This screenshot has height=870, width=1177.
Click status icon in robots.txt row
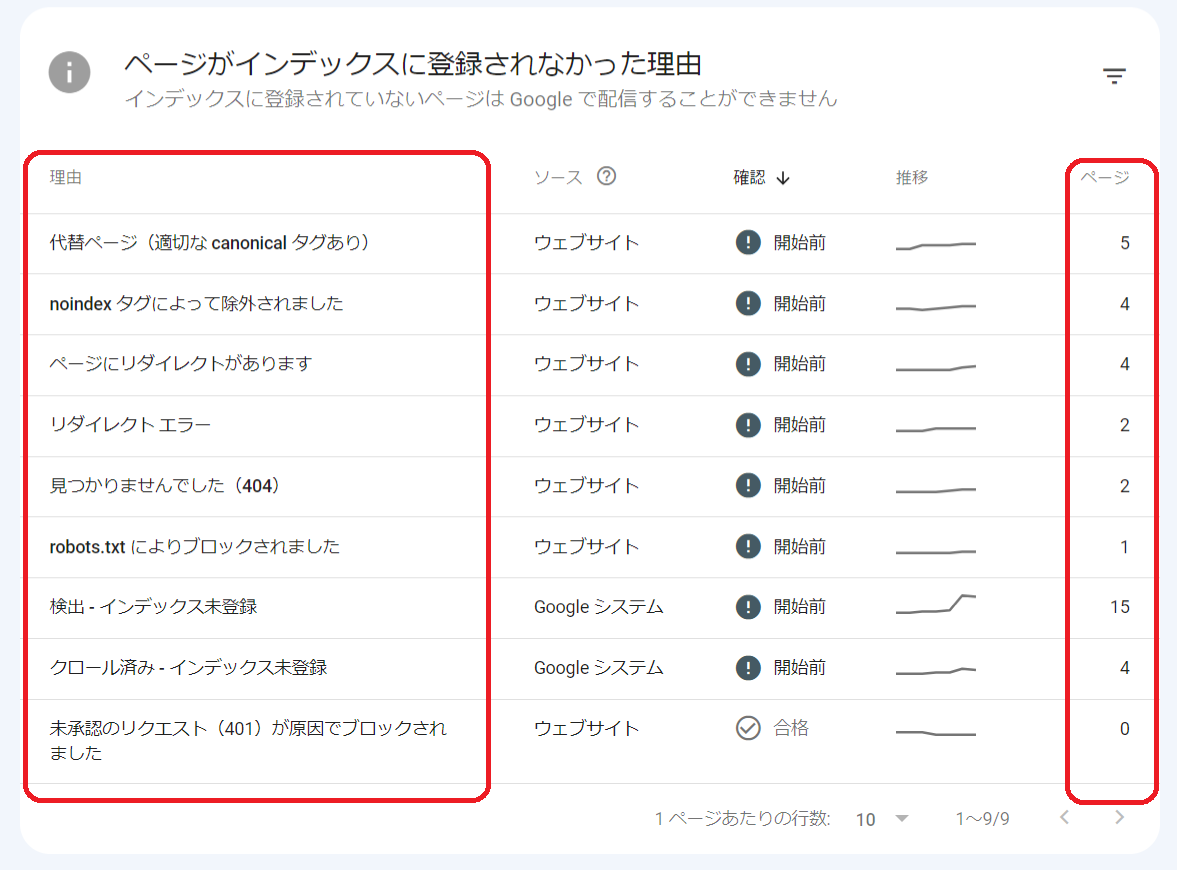748,546
